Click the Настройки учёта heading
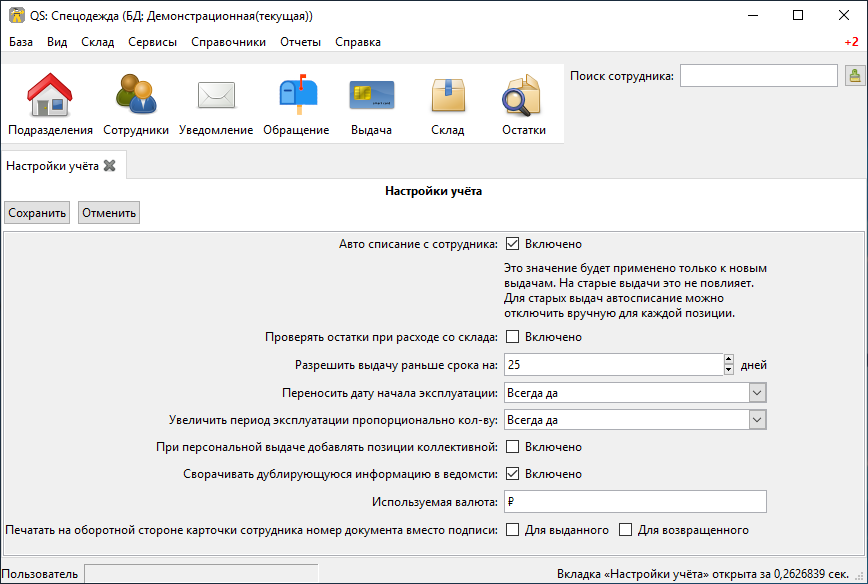Image resolution: width=868 pixels, height=584 pixels. (x=433, y=191)
